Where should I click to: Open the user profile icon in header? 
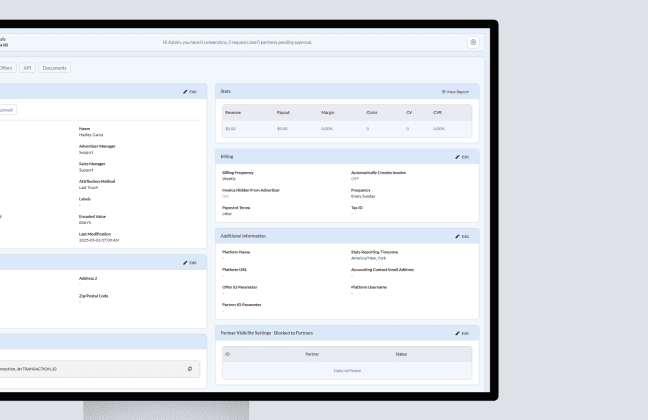(x=473, y=42)
